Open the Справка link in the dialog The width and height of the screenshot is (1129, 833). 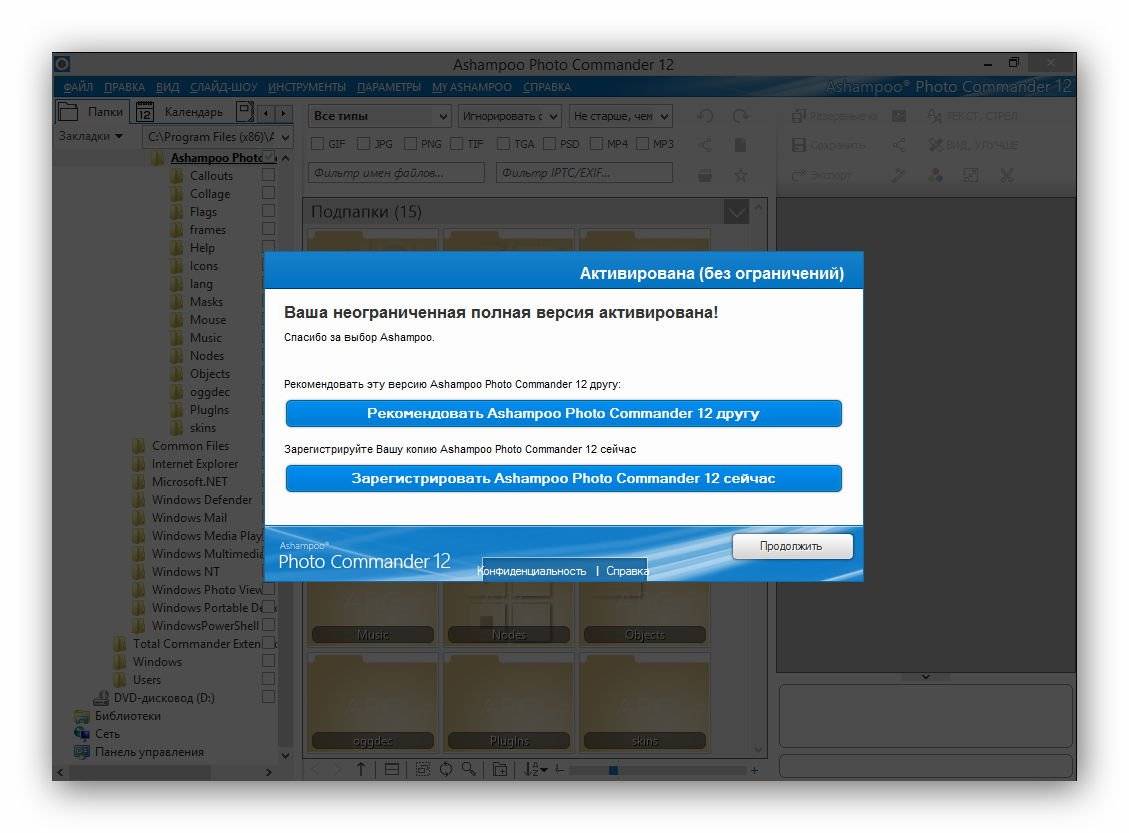coord(626,571)
